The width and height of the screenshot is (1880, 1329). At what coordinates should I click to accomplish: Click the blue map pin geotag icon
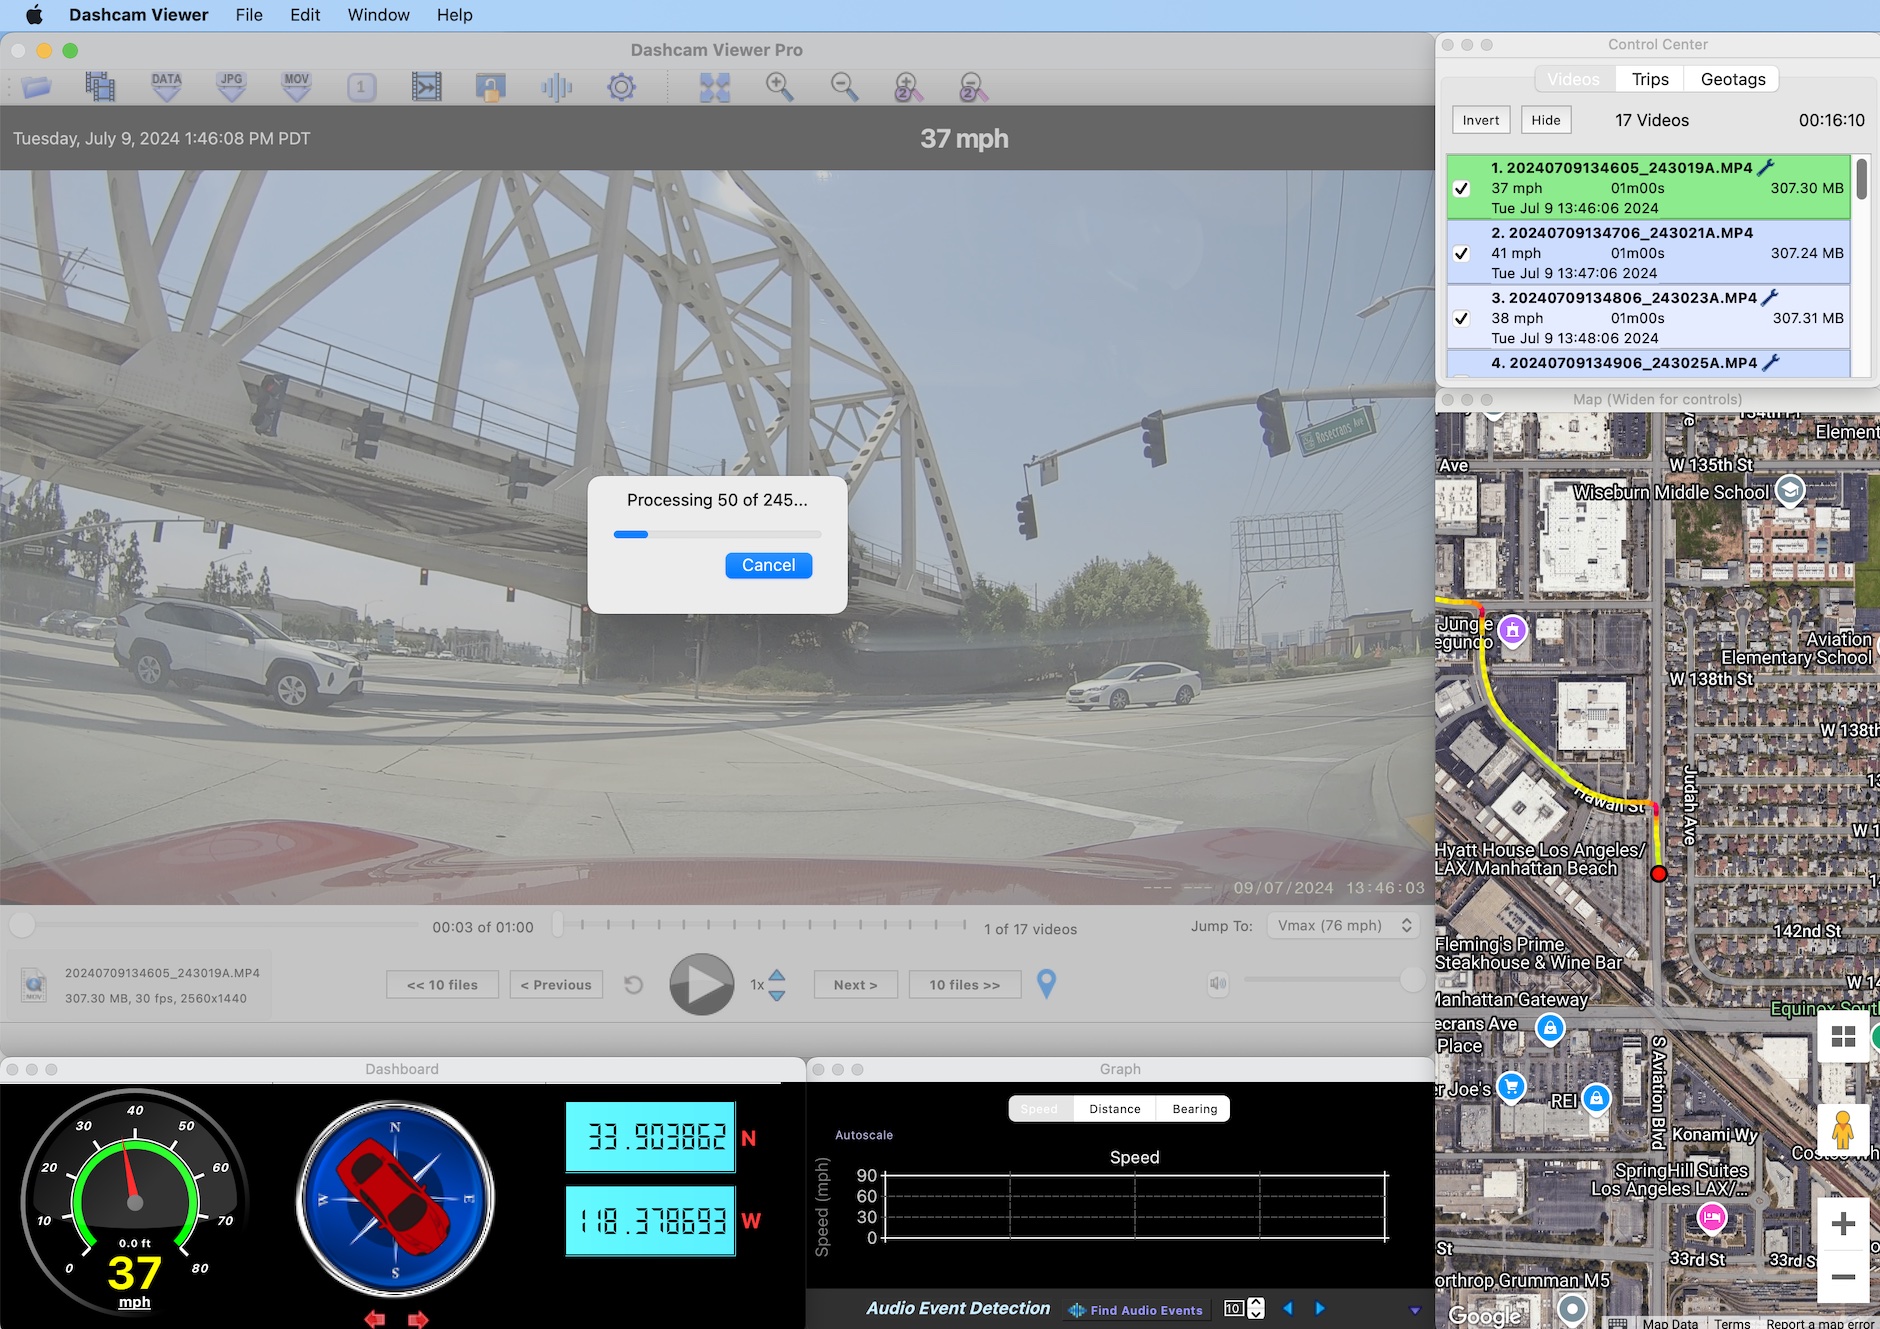(x=1046, y=984)
